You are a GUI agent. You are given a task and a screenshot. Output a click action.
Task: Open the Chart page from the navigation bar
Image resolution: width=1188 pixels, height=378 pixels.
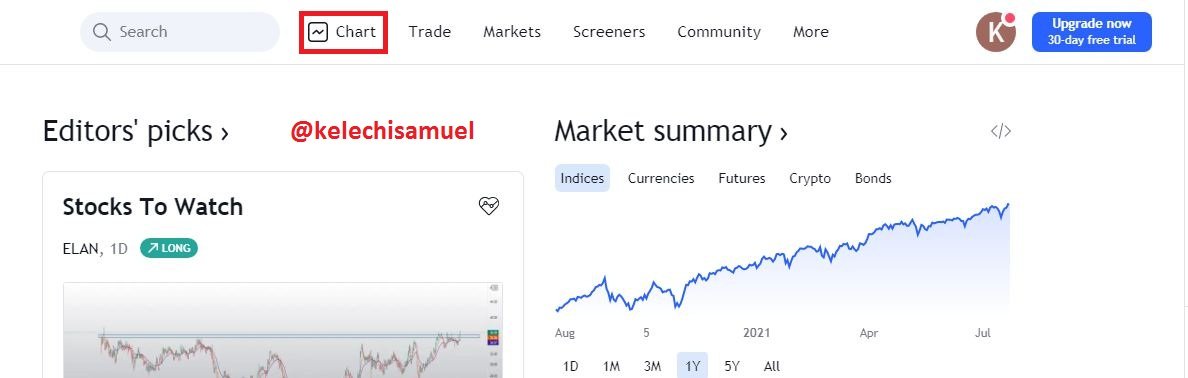point(342,32)
